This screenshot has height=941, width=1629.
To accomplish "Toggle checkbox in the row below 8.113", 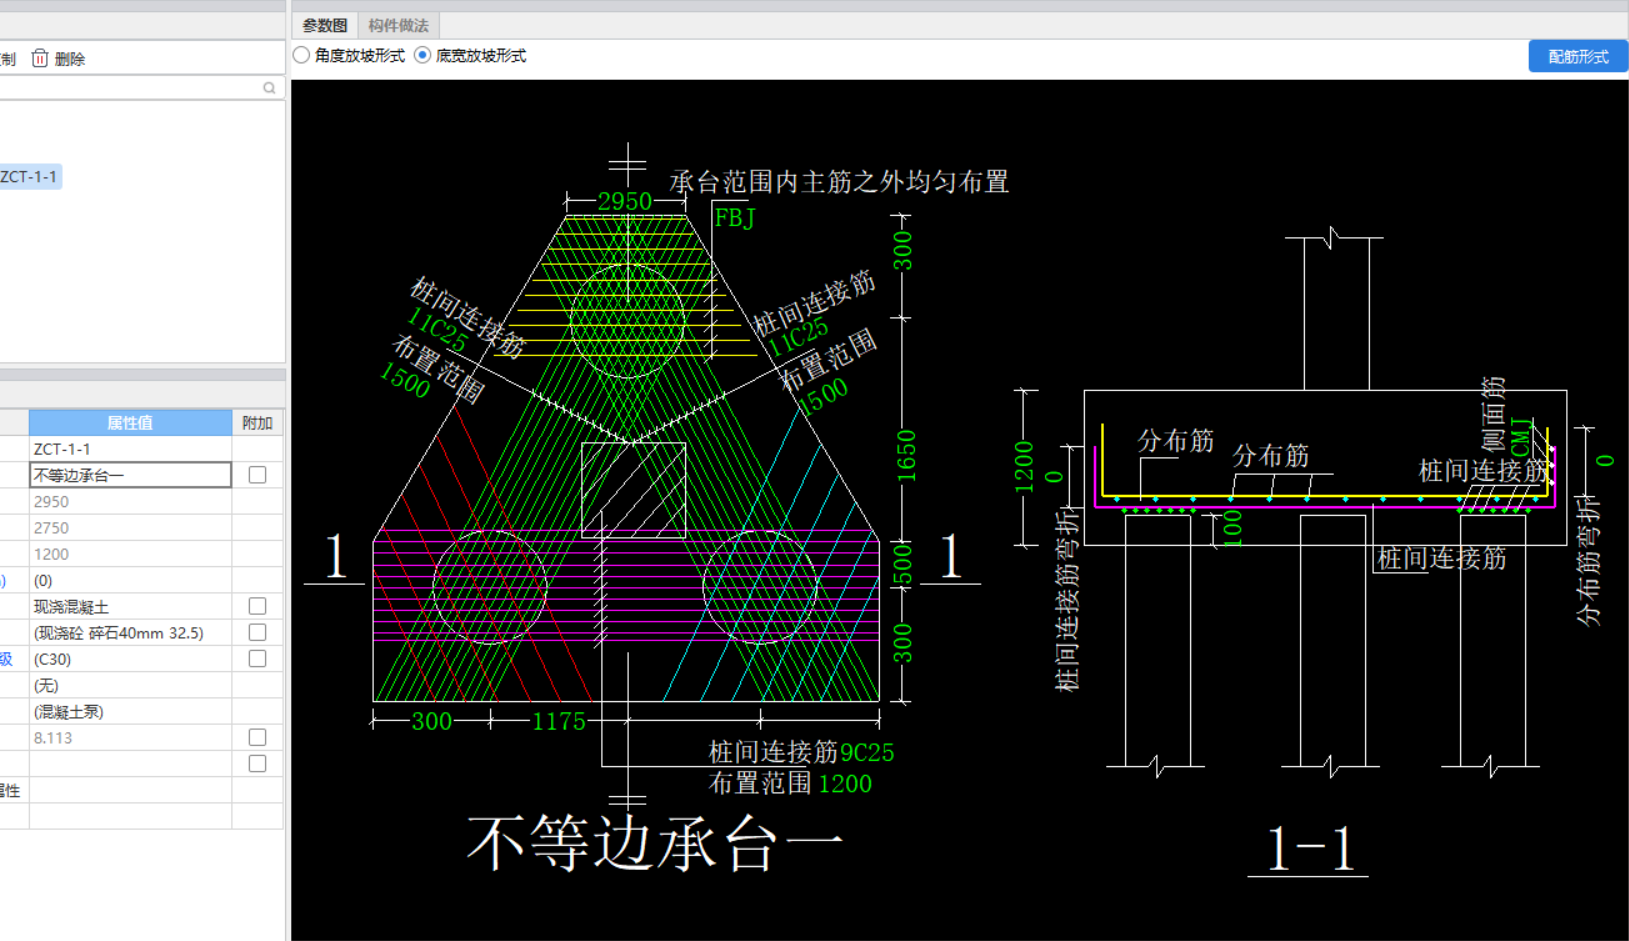I will (257, 764).
